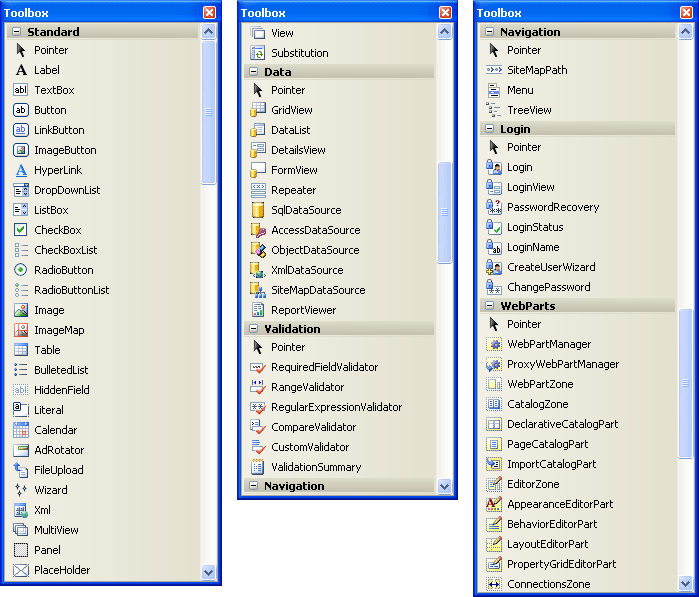Collapse the Standard section
Image resolution: width=699 pixels, height=597 pixels.
click(x=16, y=32)
